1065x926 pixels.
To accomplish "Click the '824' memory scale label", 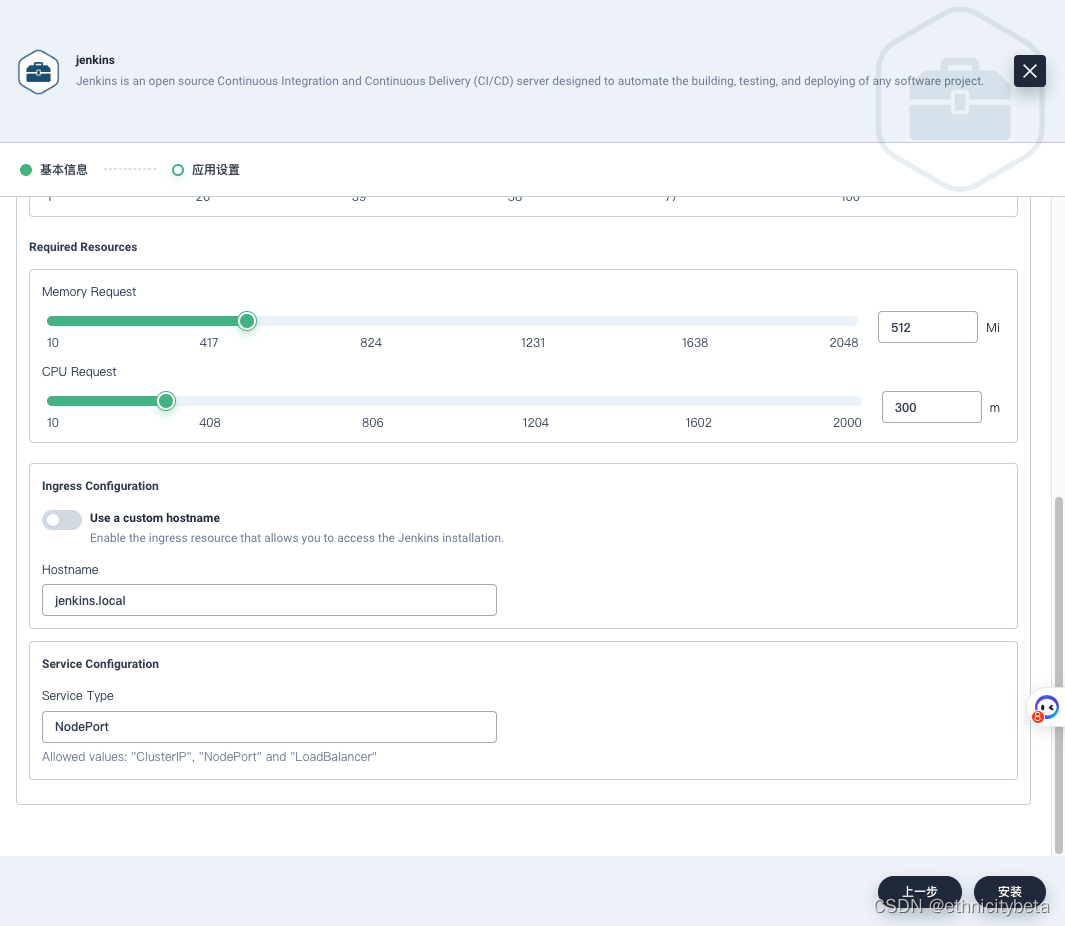I will point(371,343).
